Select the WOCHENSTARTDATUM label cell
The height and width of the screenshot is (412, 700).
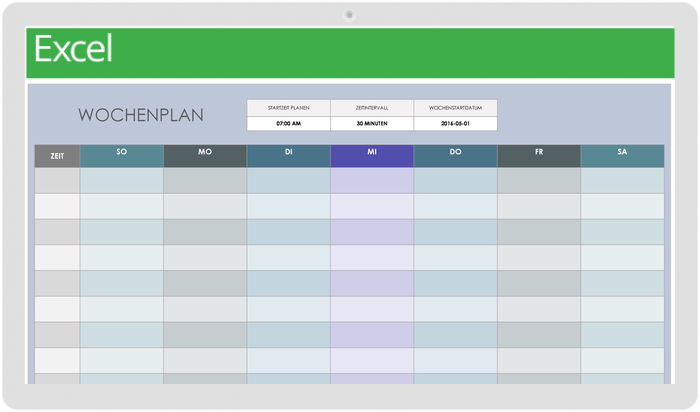point(455,107)
